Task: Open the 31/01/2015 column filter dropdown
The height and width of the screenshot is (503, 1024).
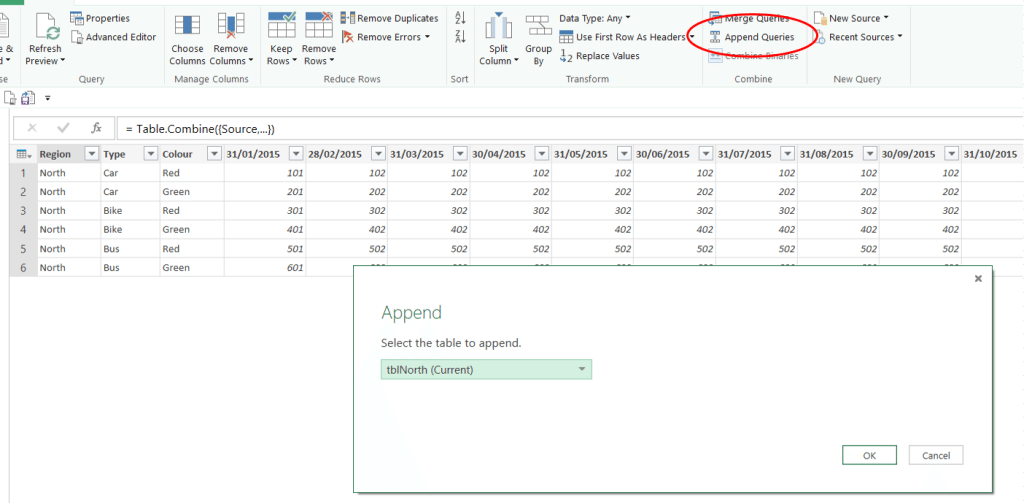Action: click(x=296, y=154)
